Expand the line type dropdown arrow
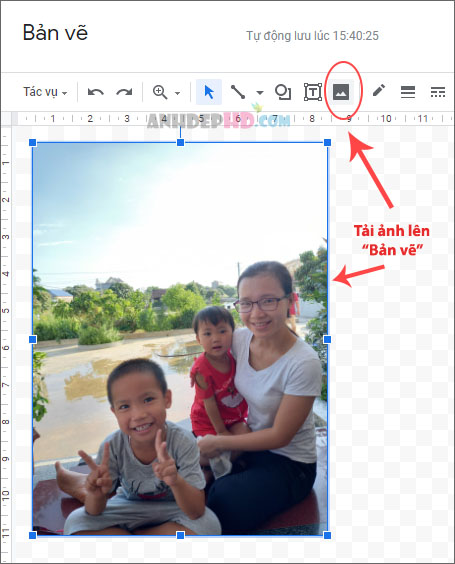The width and height of the screenshot is (455, 564). [x=260, y=93]
